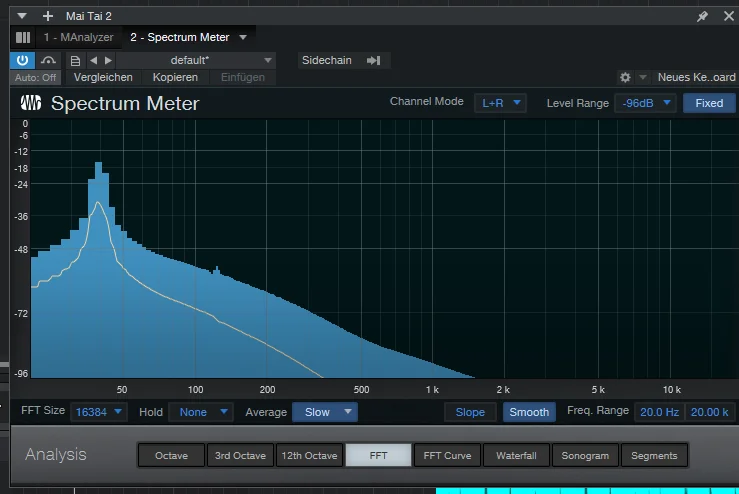Toggle Auto: Off automation mode
739x494 pixels.
point(35,77)
